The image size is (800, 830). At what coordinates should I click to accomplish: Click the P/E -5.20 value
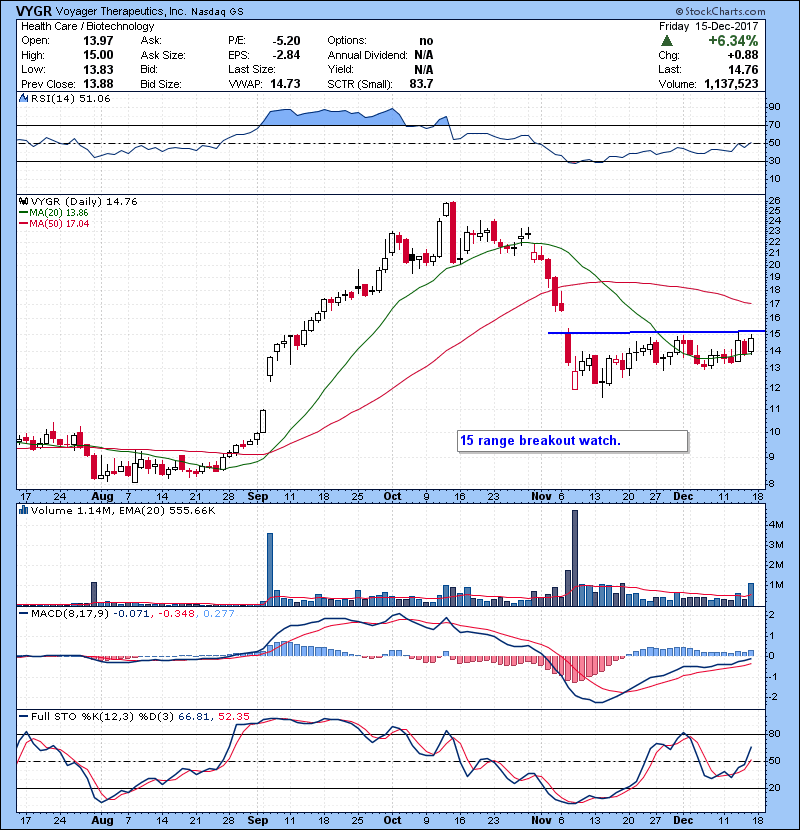tap(286, 41)
